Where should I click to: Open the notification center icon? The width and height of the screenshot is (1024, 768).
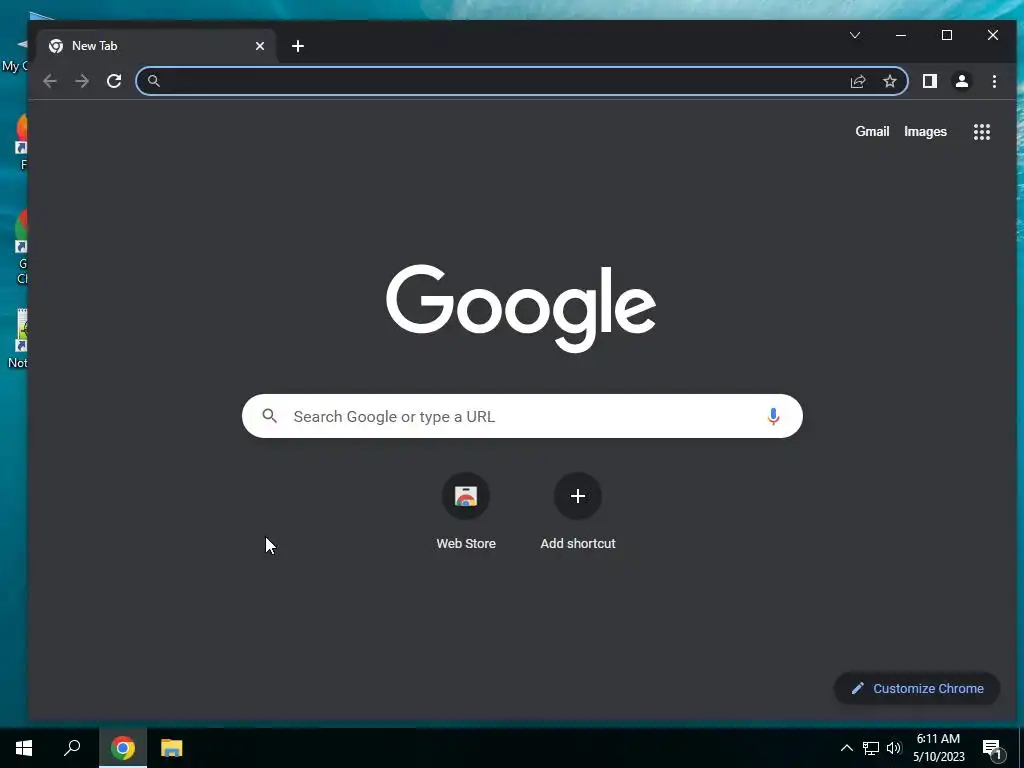(992, 749)
